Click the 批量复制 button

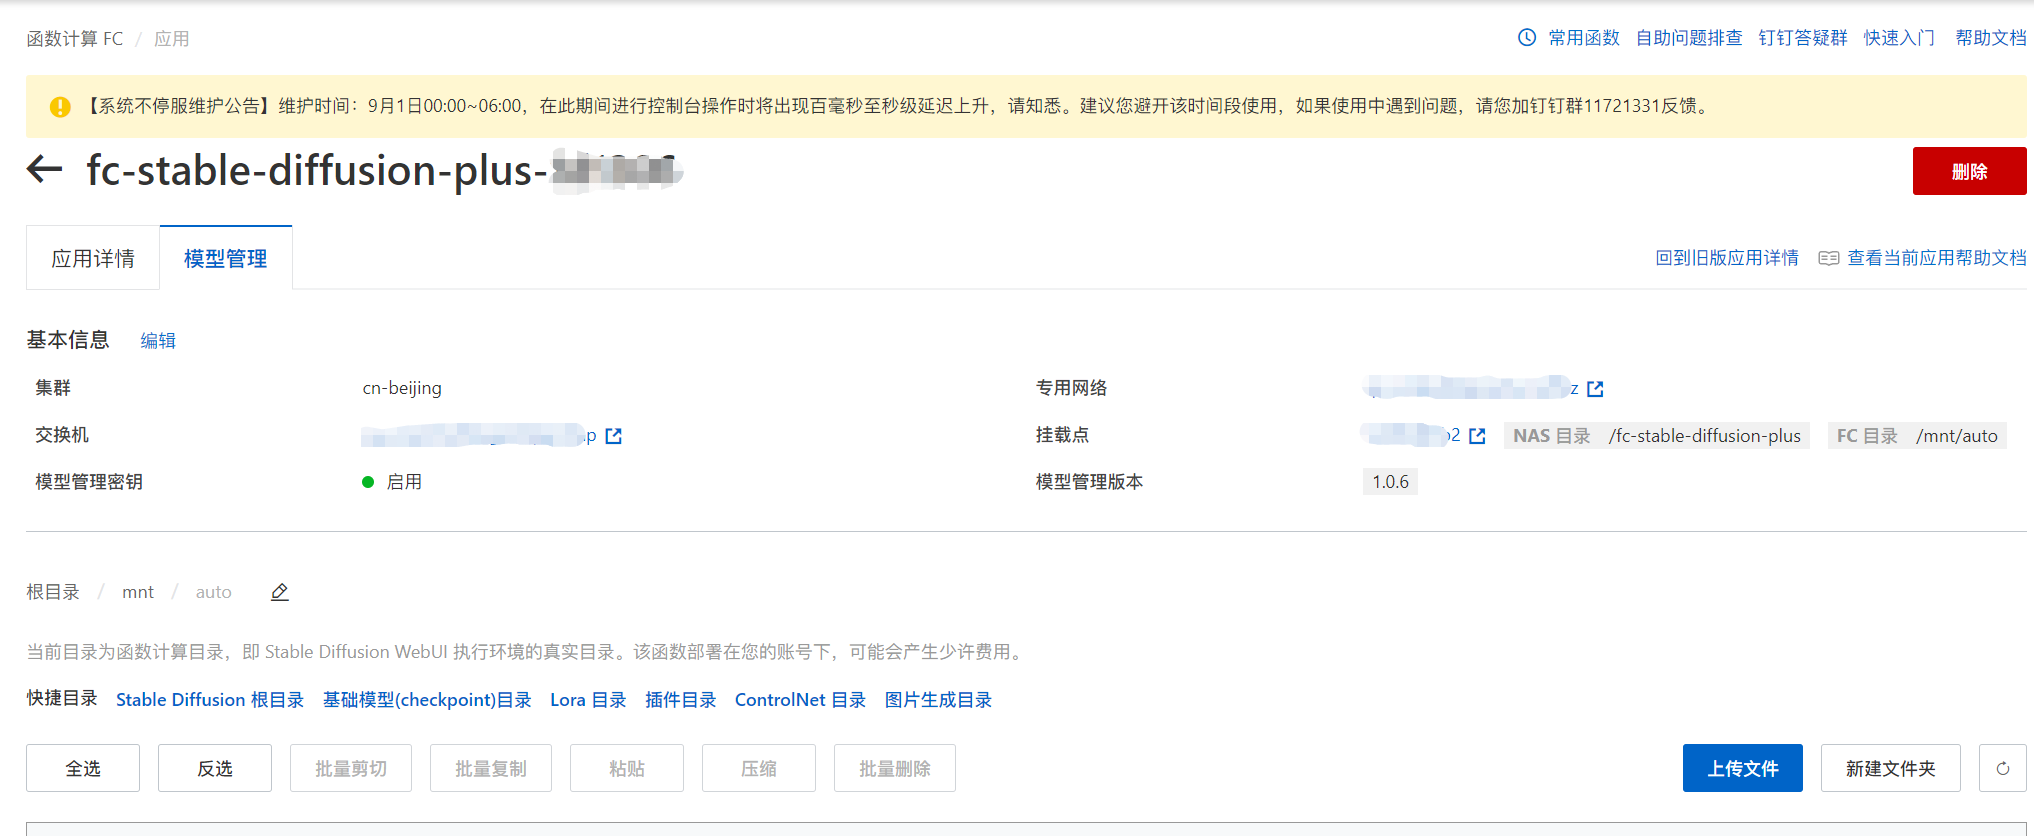[x=491, y=768]
